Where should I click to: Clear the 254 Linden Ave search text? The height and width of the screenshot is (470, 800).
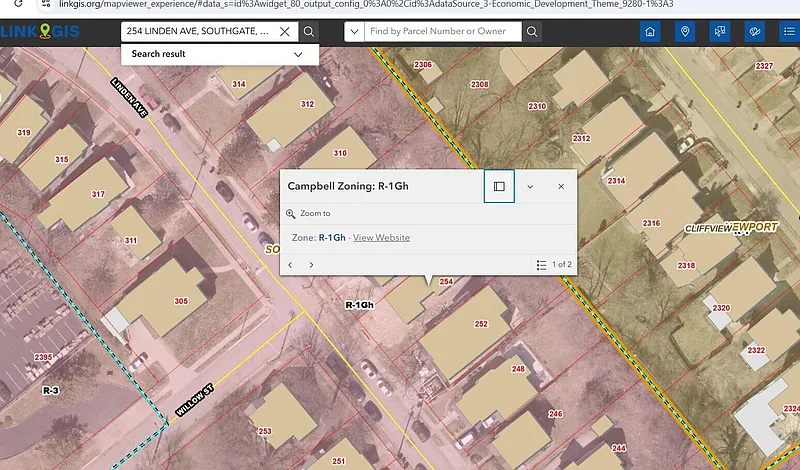pyautogui.click(x=285, y=32)
